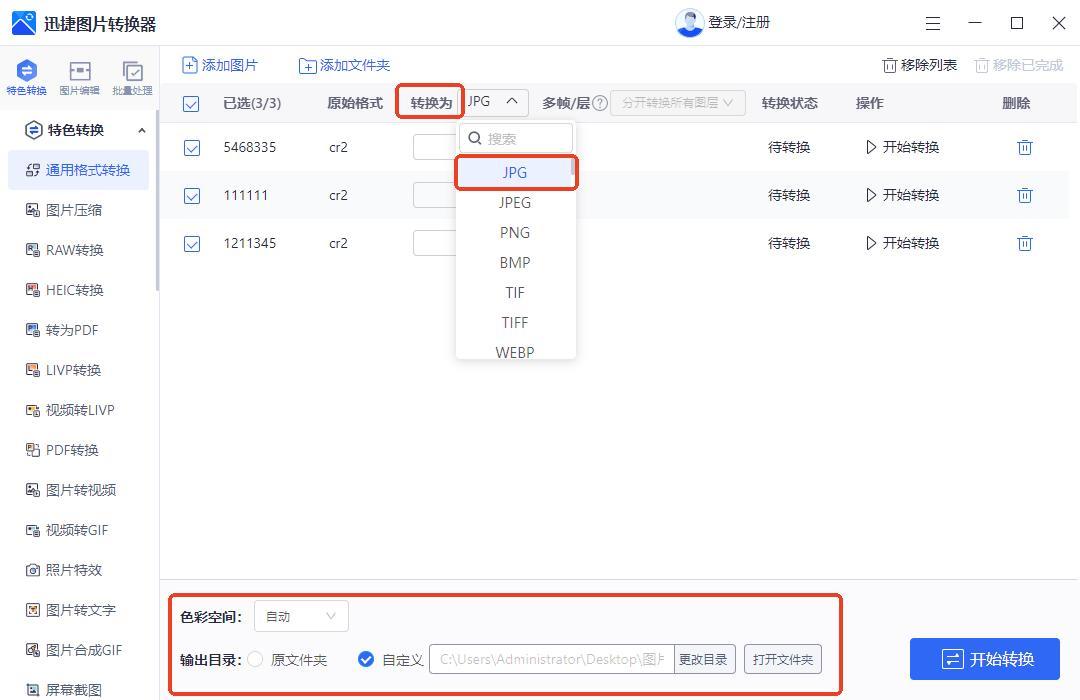This screenshot has height=700, width=1080.
Task: Delete the 1211345 row with trash icon
Action: (x=1024, y=243)
